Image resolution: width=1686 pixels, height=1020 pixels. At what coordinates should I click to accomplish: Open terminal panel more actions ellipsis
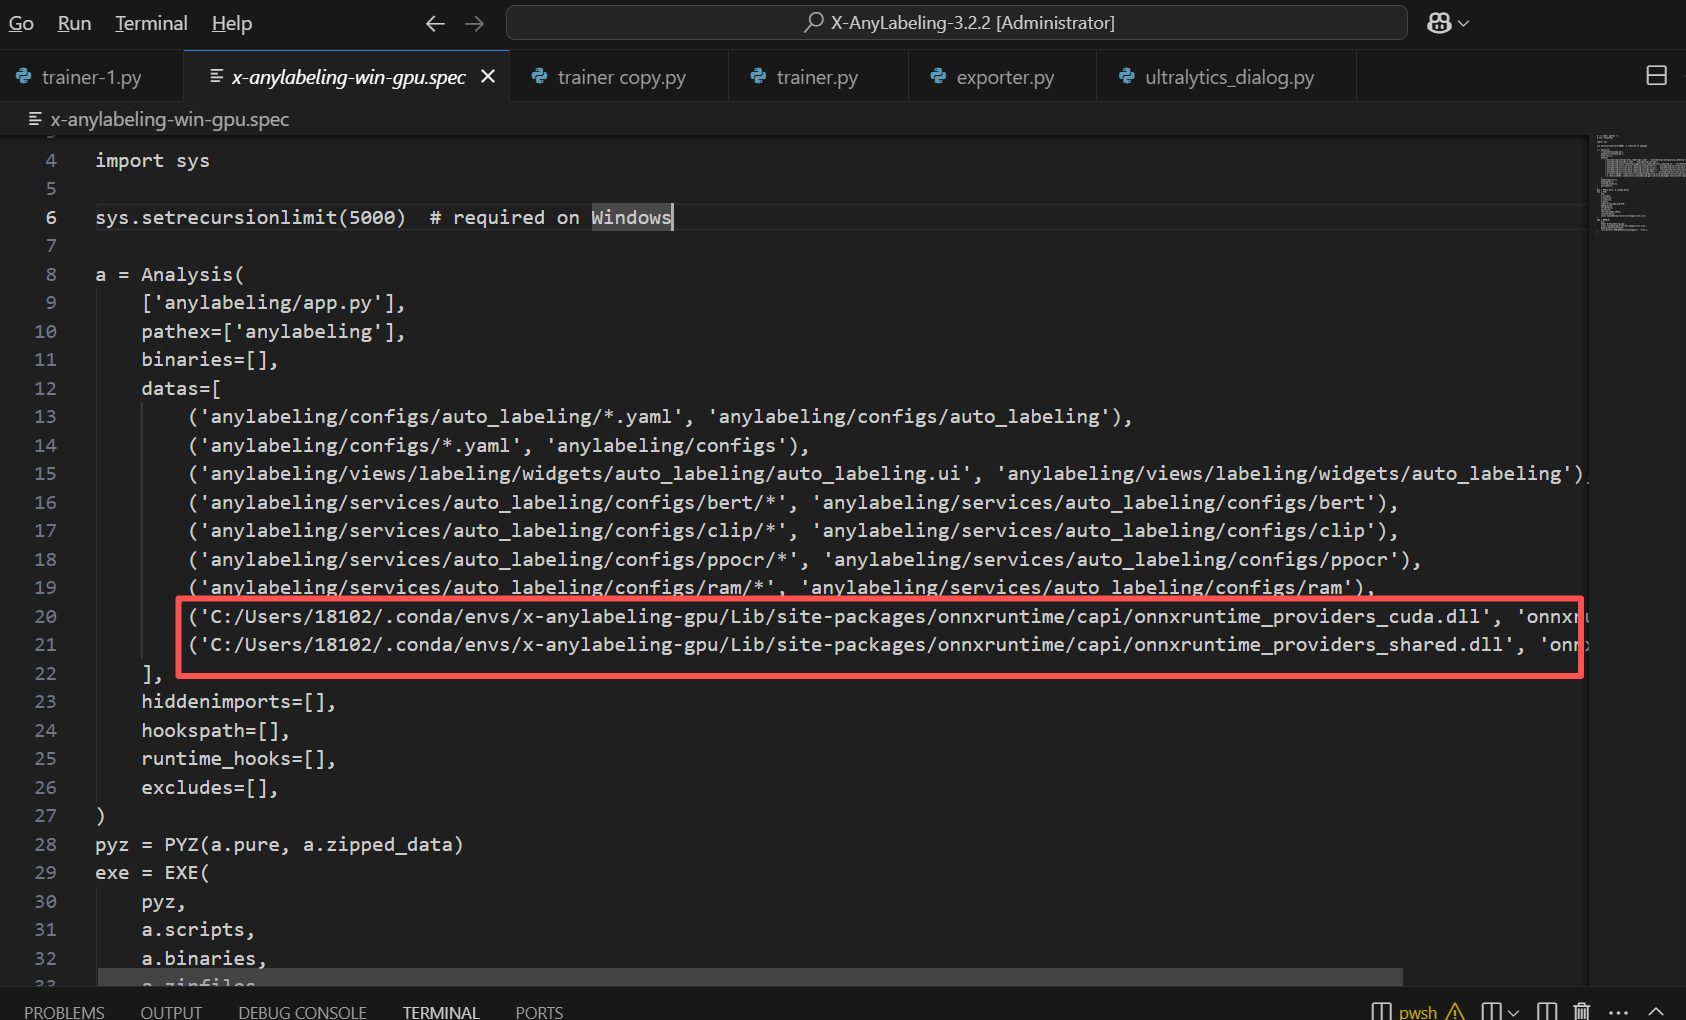(1619, 1011)
